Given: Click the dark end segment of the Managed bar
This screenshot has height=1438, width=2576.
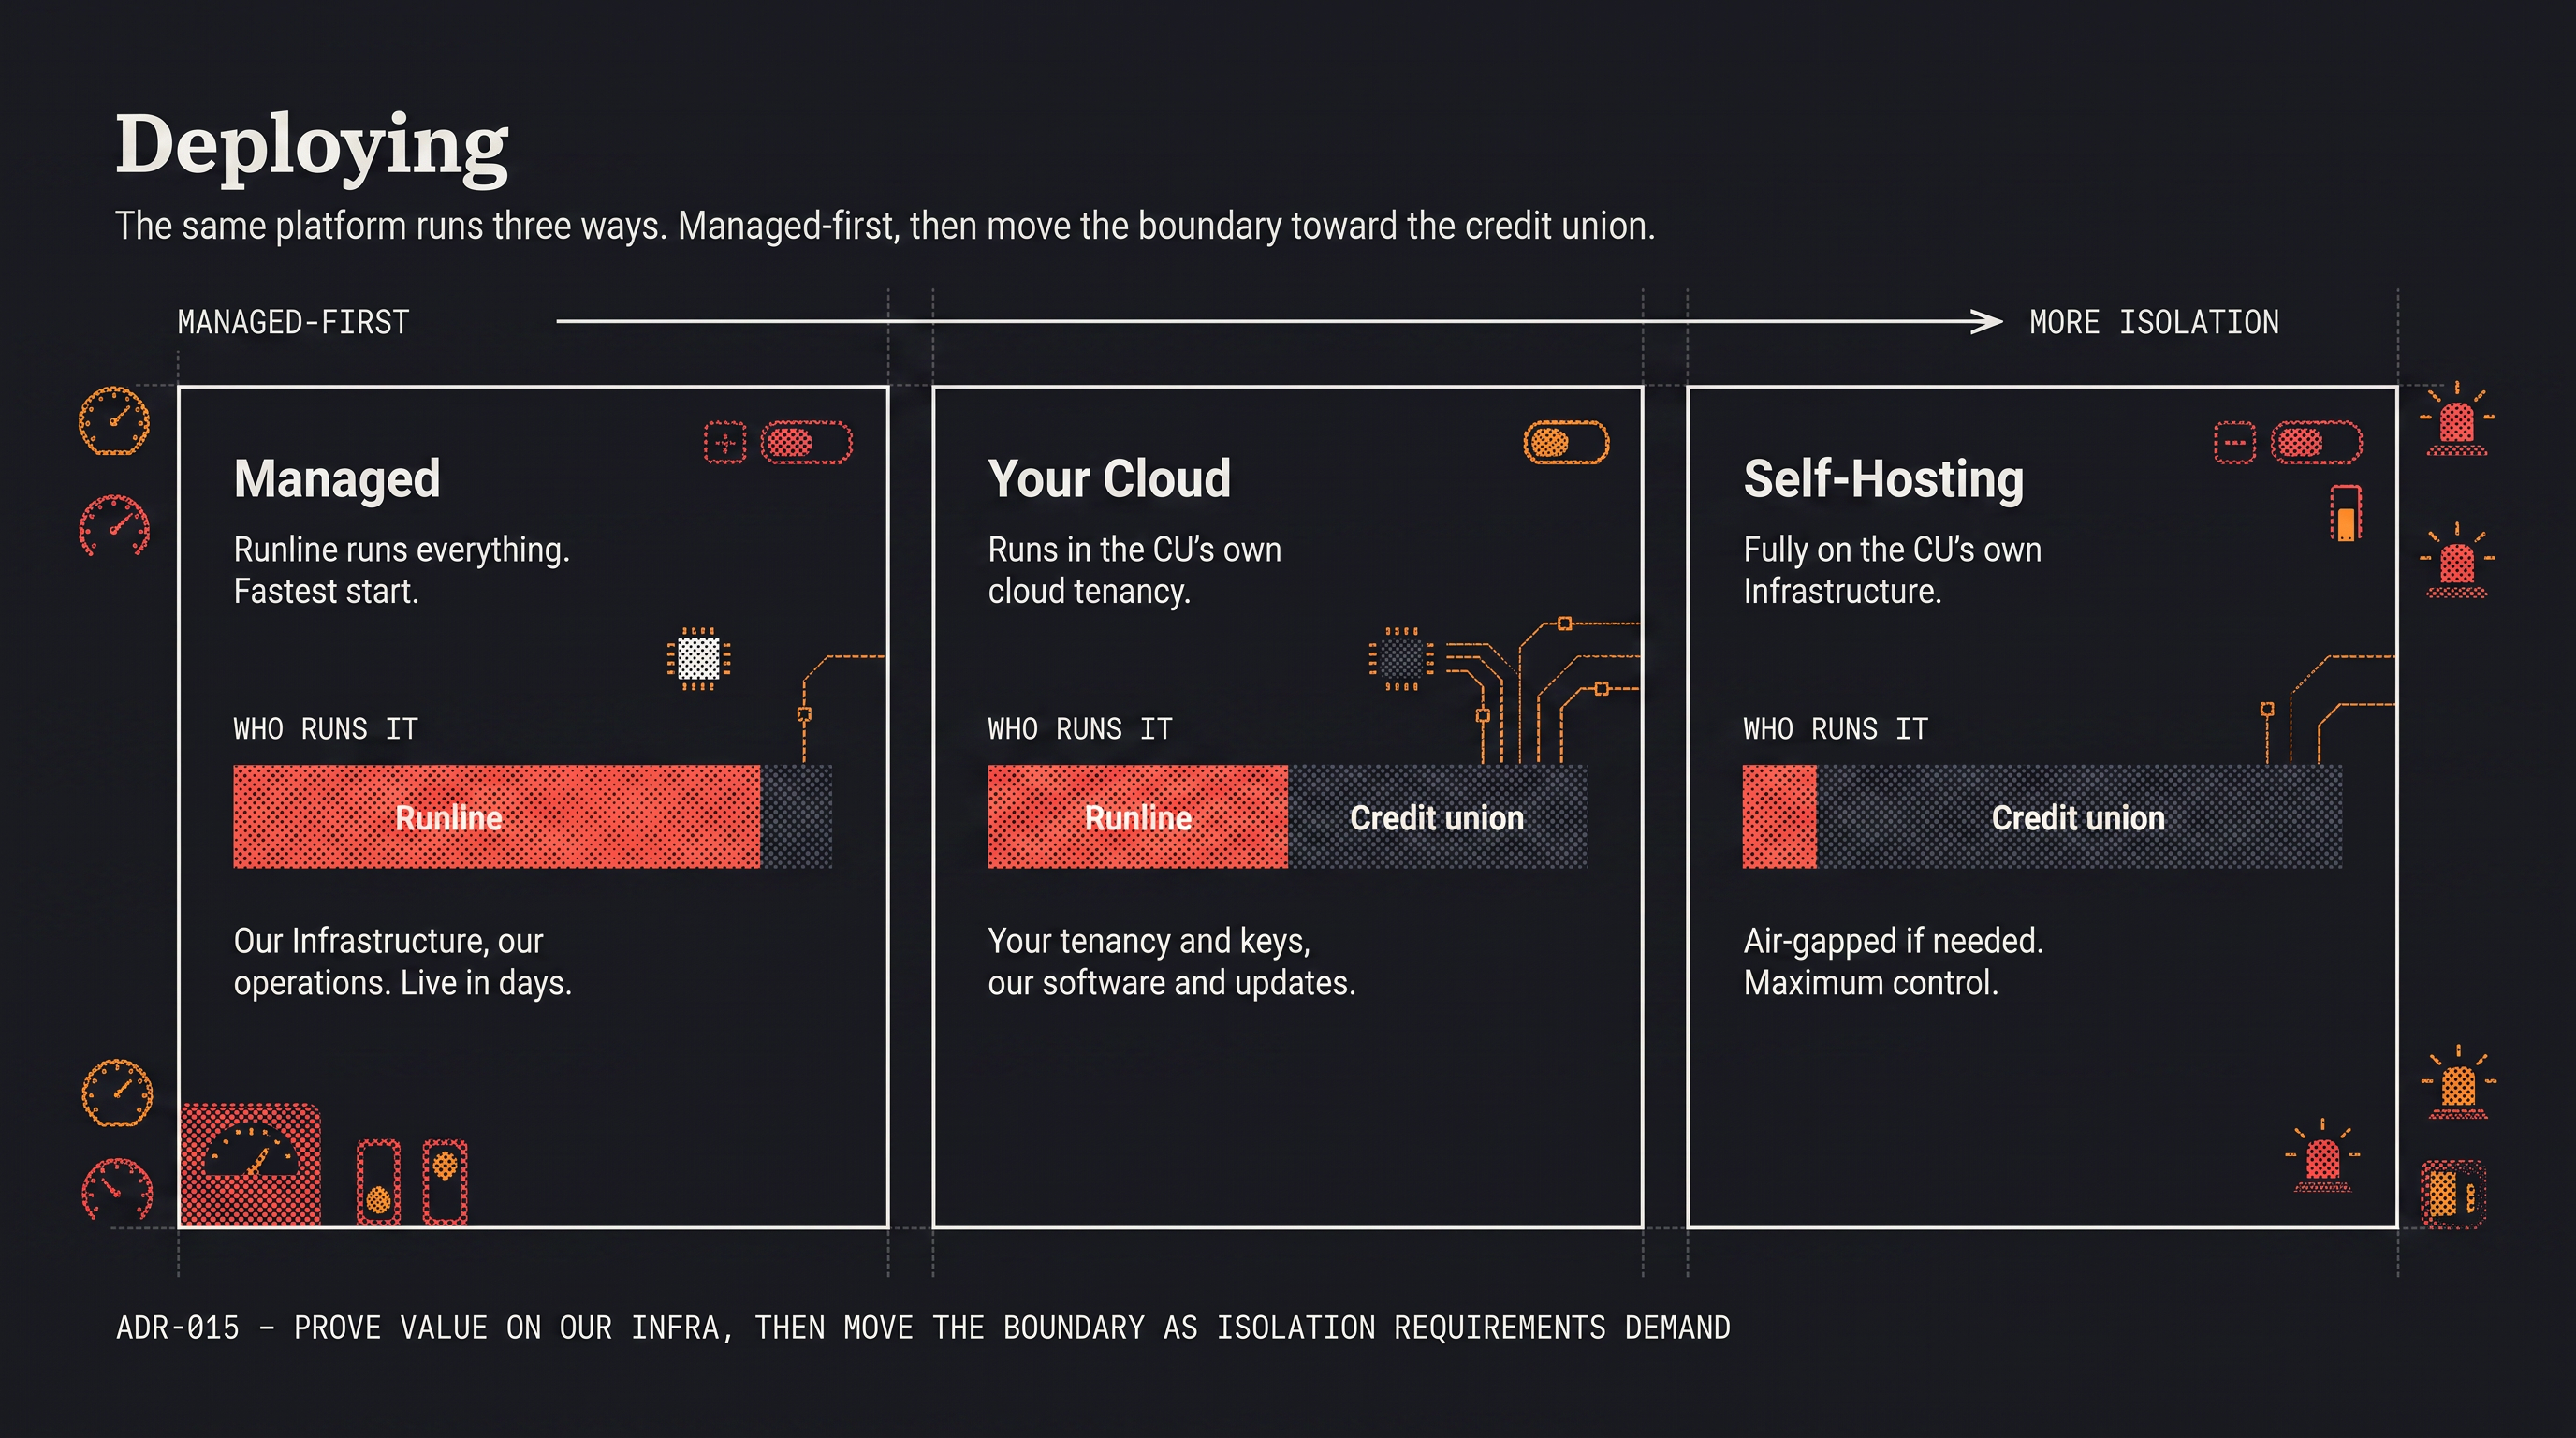Looking at the screenshot, I should tap(797, 817).
